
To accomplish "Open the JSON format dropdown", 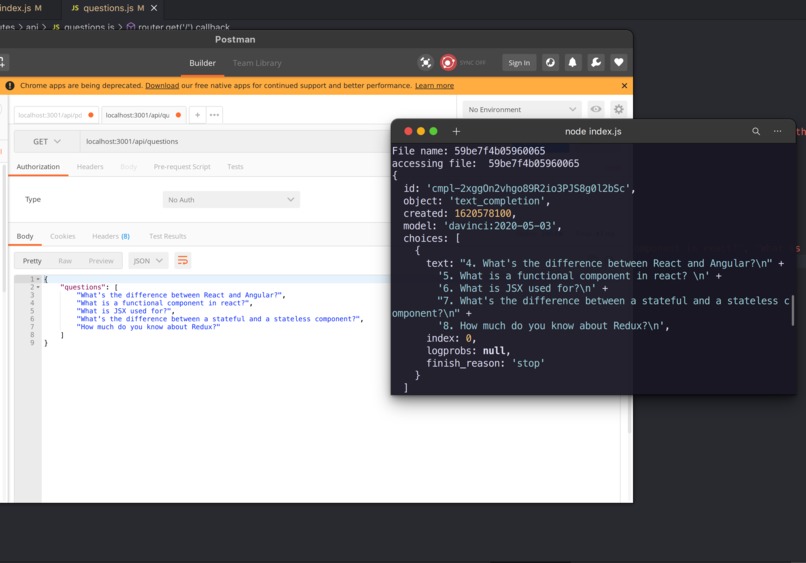I will click(x=148, y=261).
